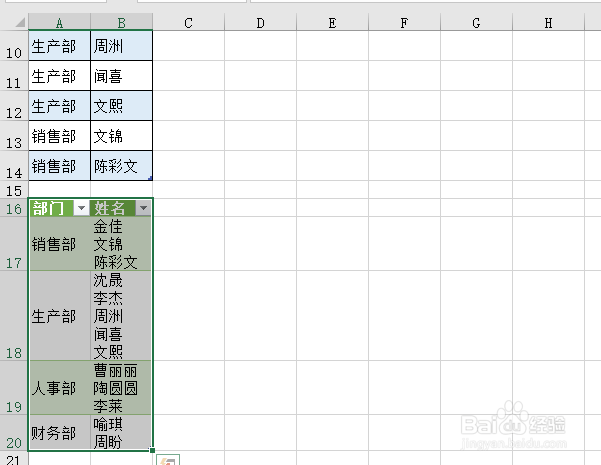Select row 10 header
The width and height of the screenshot is (601, 465).
tap(14, 46)
